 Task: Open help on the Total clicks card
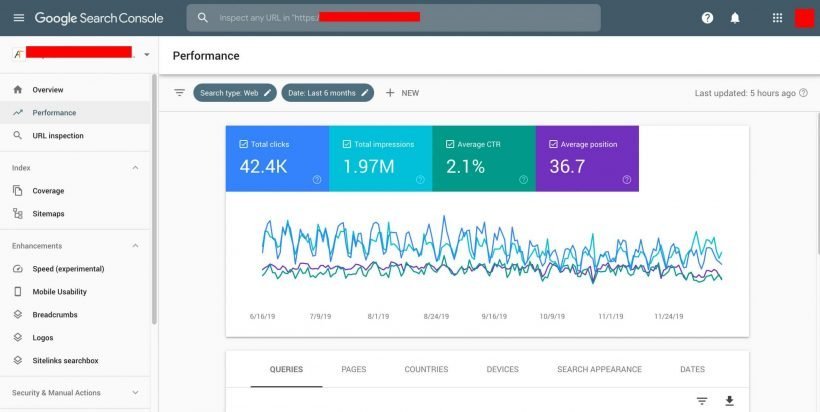[x=317, y=179]
